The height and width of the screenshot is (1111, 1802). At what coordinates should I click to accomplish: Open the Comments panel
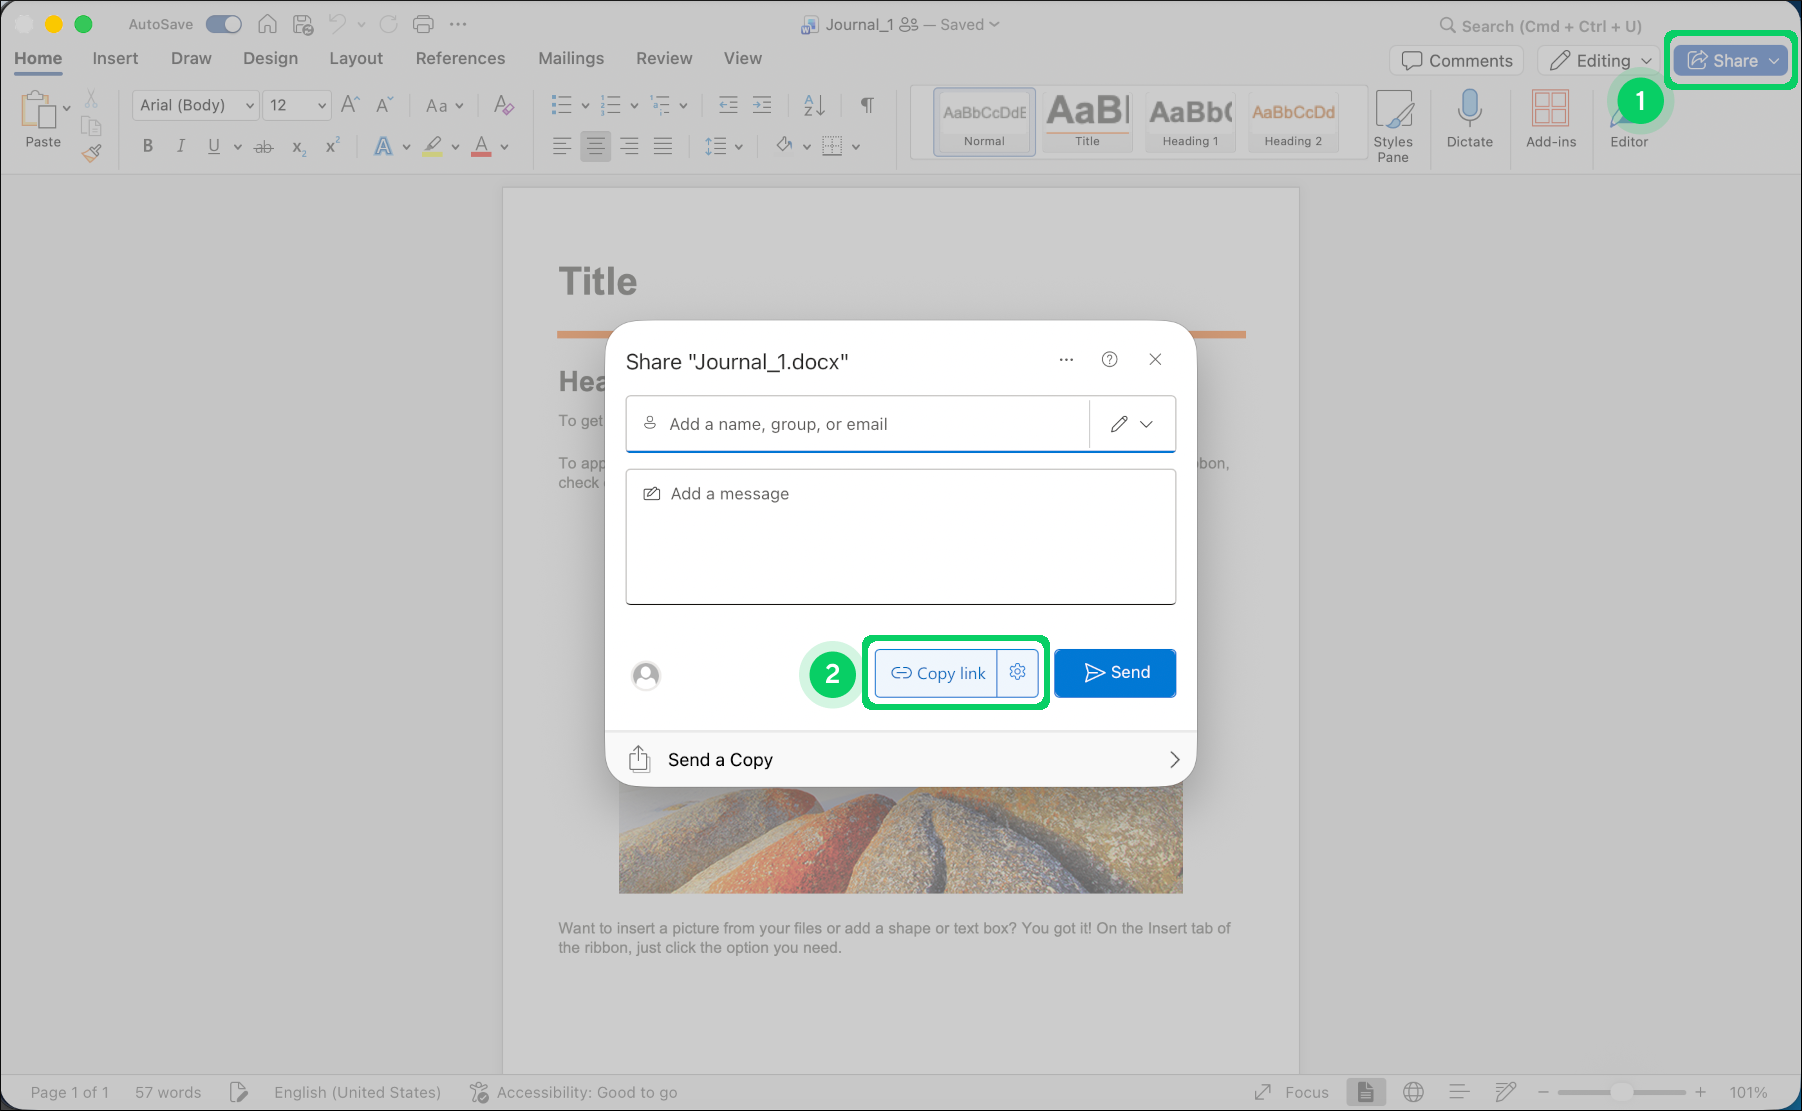(1455, 60)
